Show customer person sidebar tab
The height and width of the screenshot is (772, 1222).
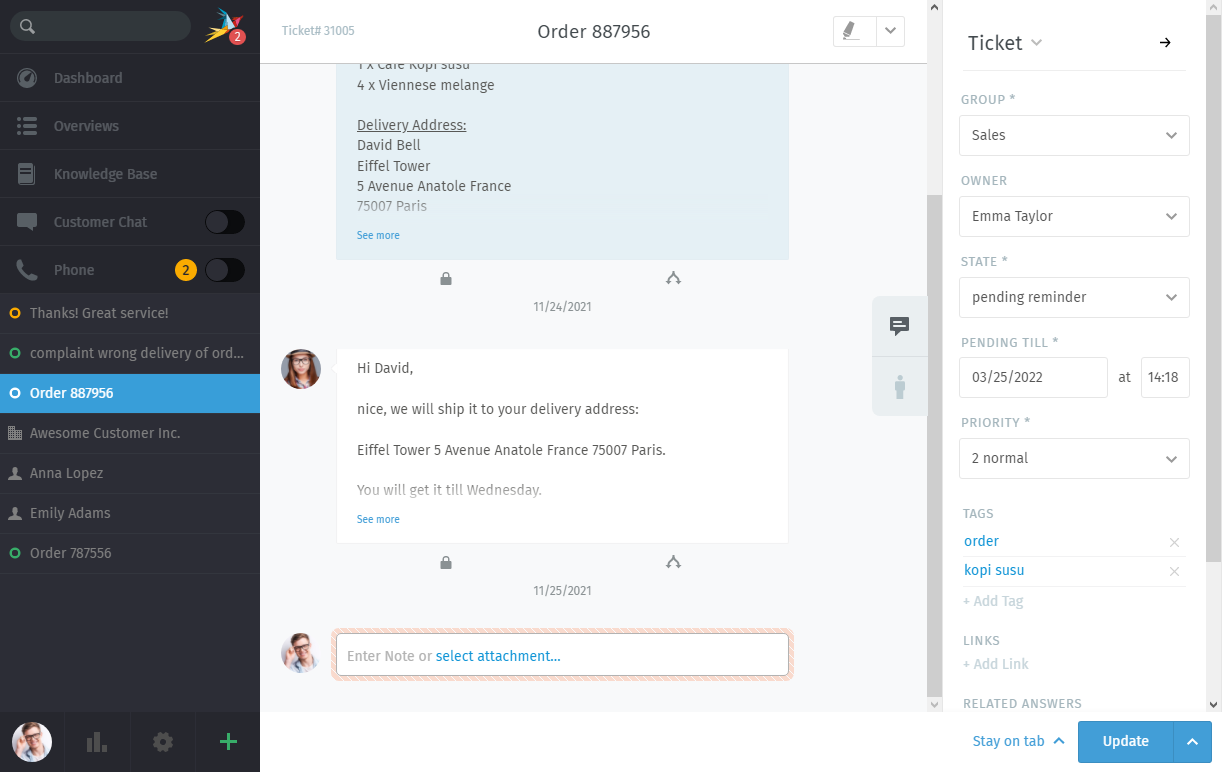click(900, 386)
